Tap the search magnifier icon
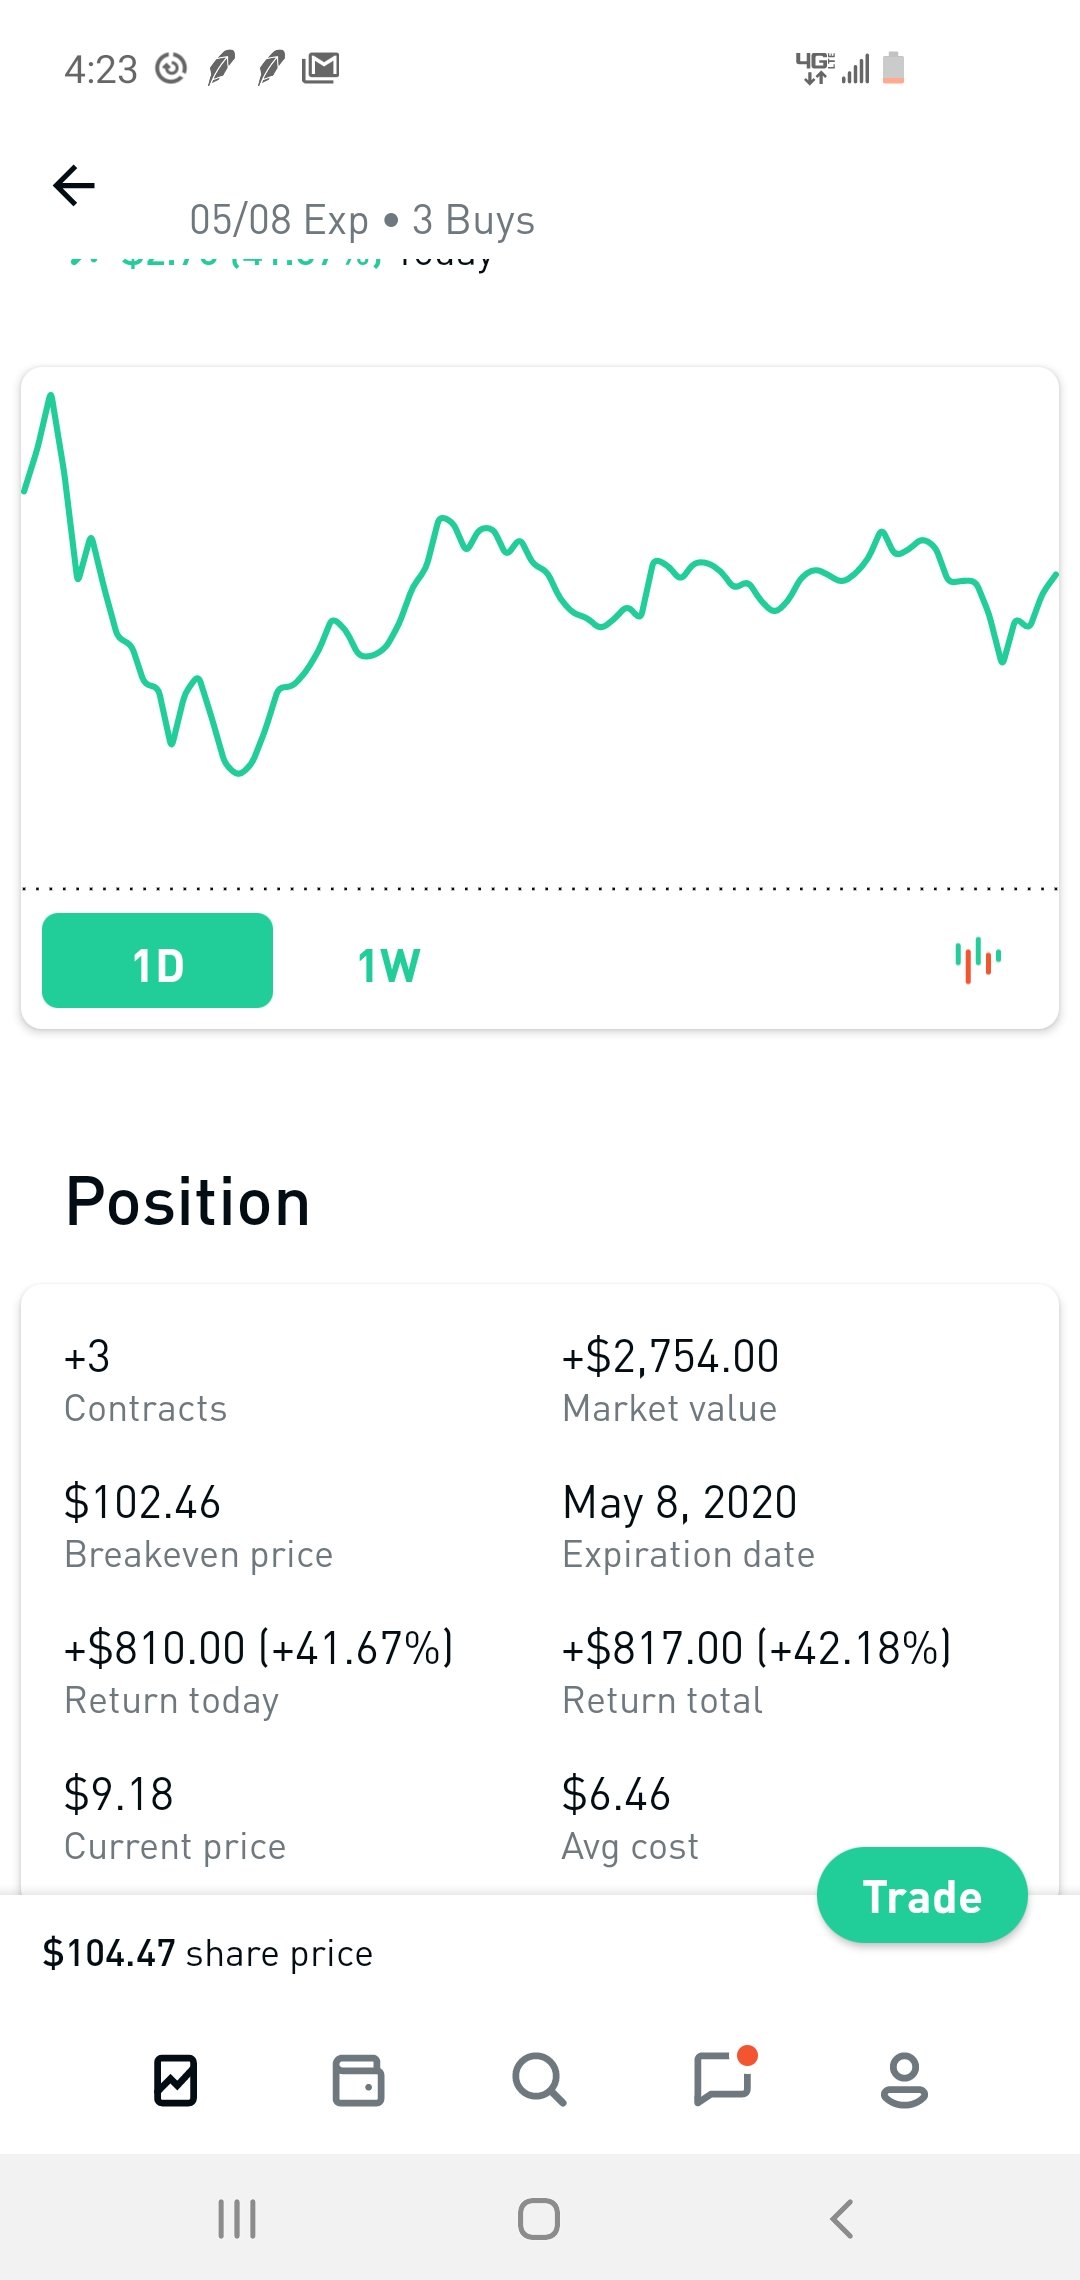 pos(539,2081)
